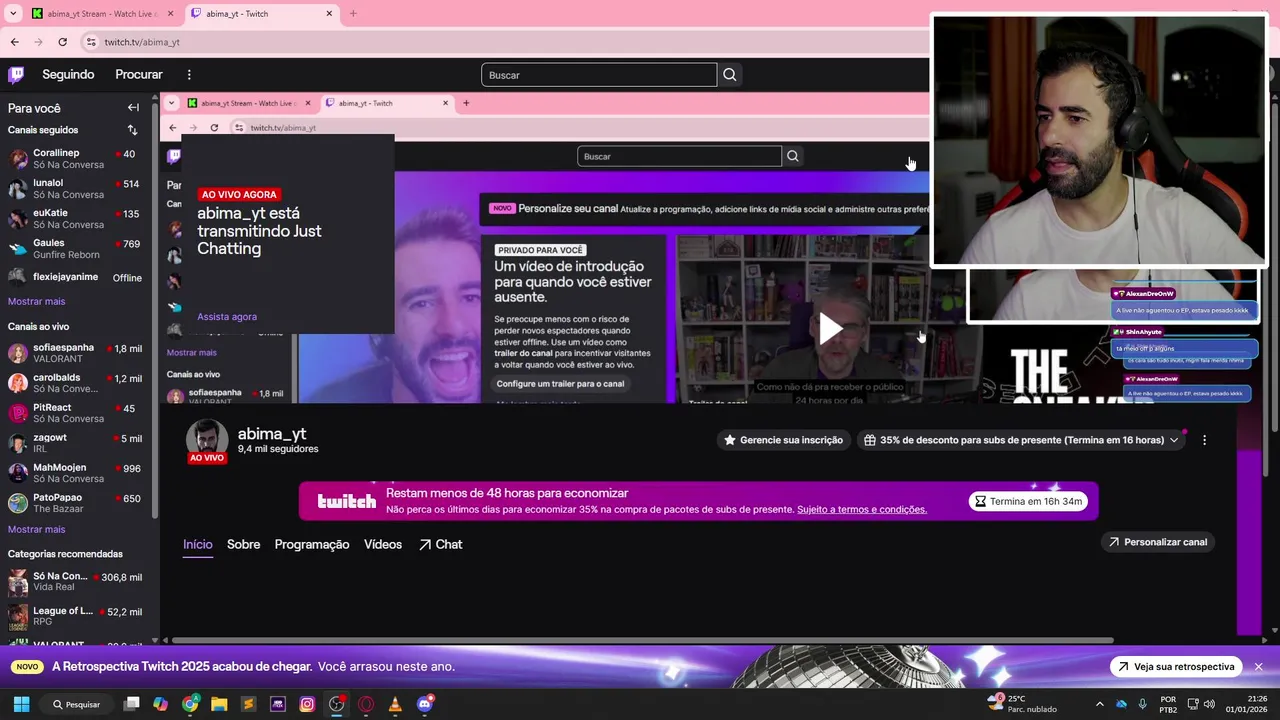Open a new browser tab
This screenshot has height=720, width=1280.
coord(352,14)
